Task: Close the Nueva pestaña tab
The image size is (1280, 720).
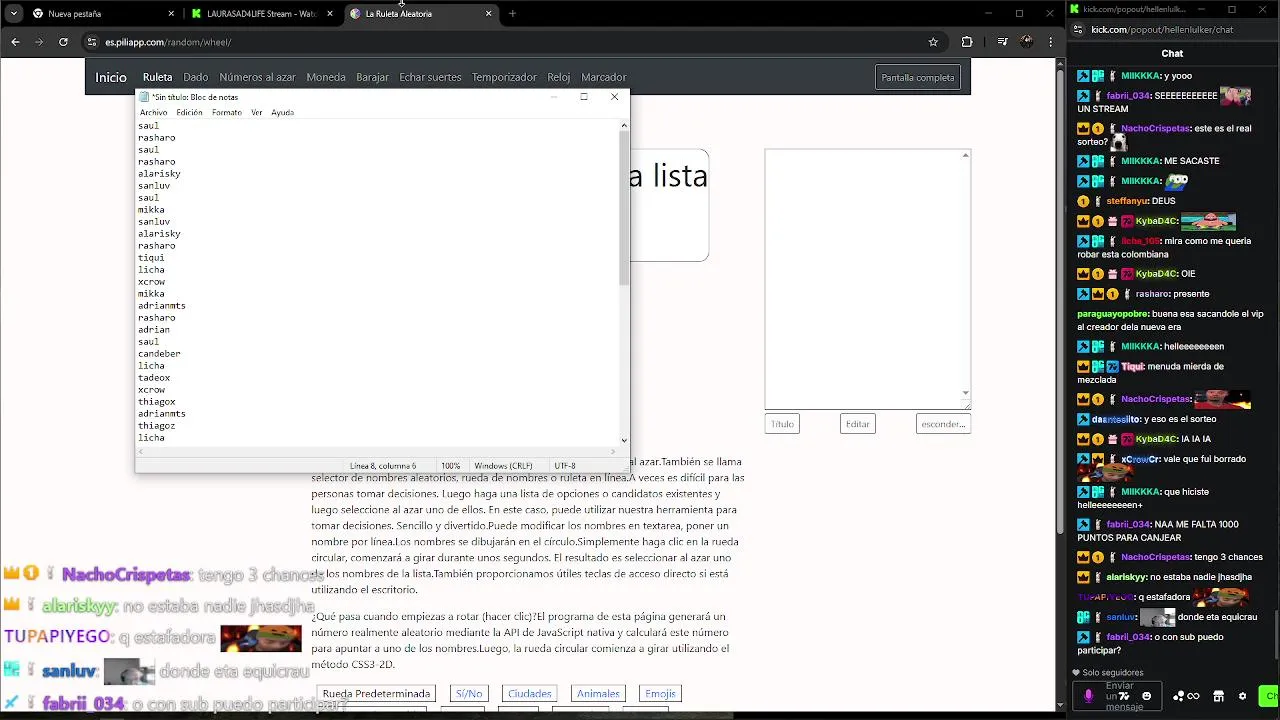Action: pos(171,14)
